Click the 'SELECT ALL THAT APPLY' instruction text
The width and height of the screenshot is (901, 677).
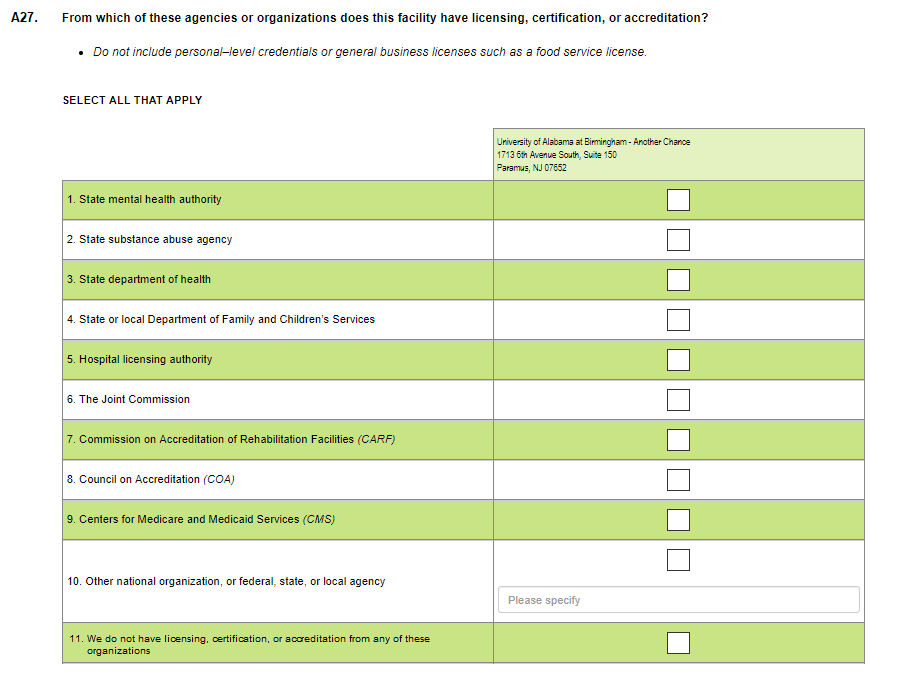point(132,100)
